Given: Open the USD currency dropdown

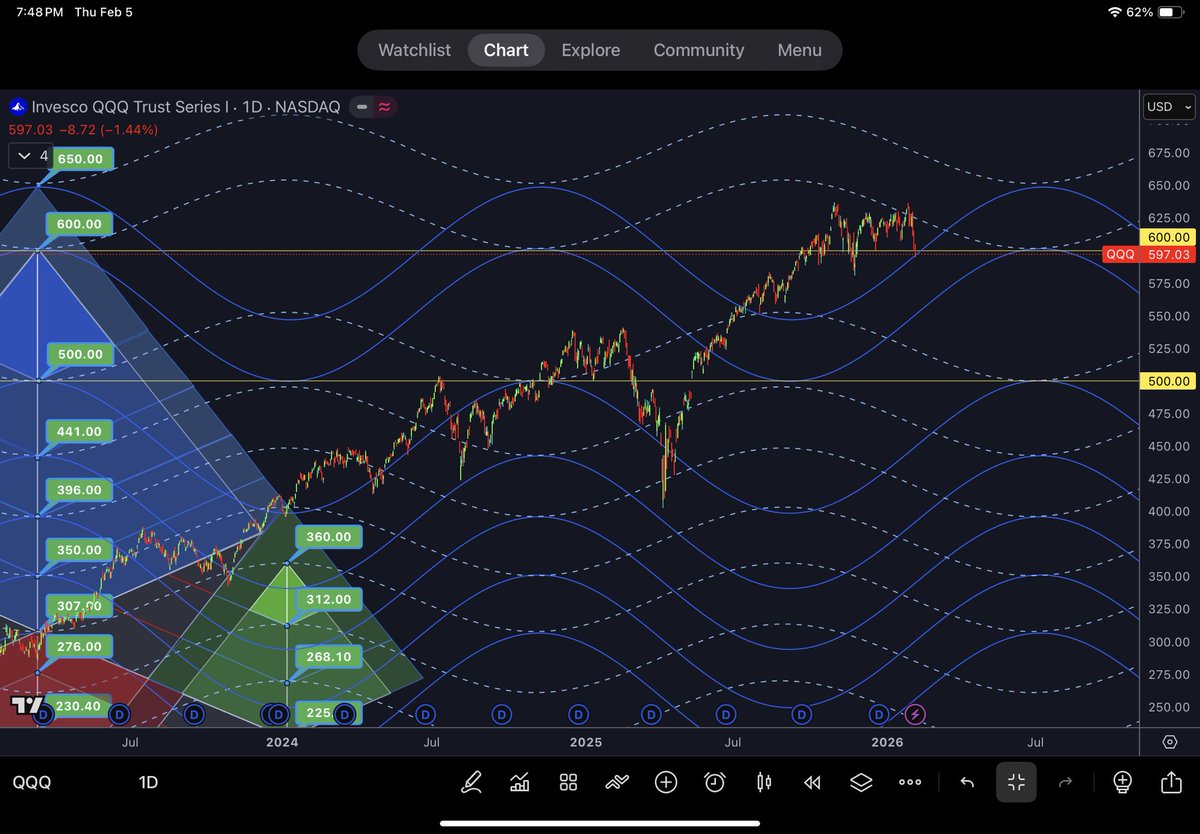Looking at the screenshot, I should tap(1169, 107).
